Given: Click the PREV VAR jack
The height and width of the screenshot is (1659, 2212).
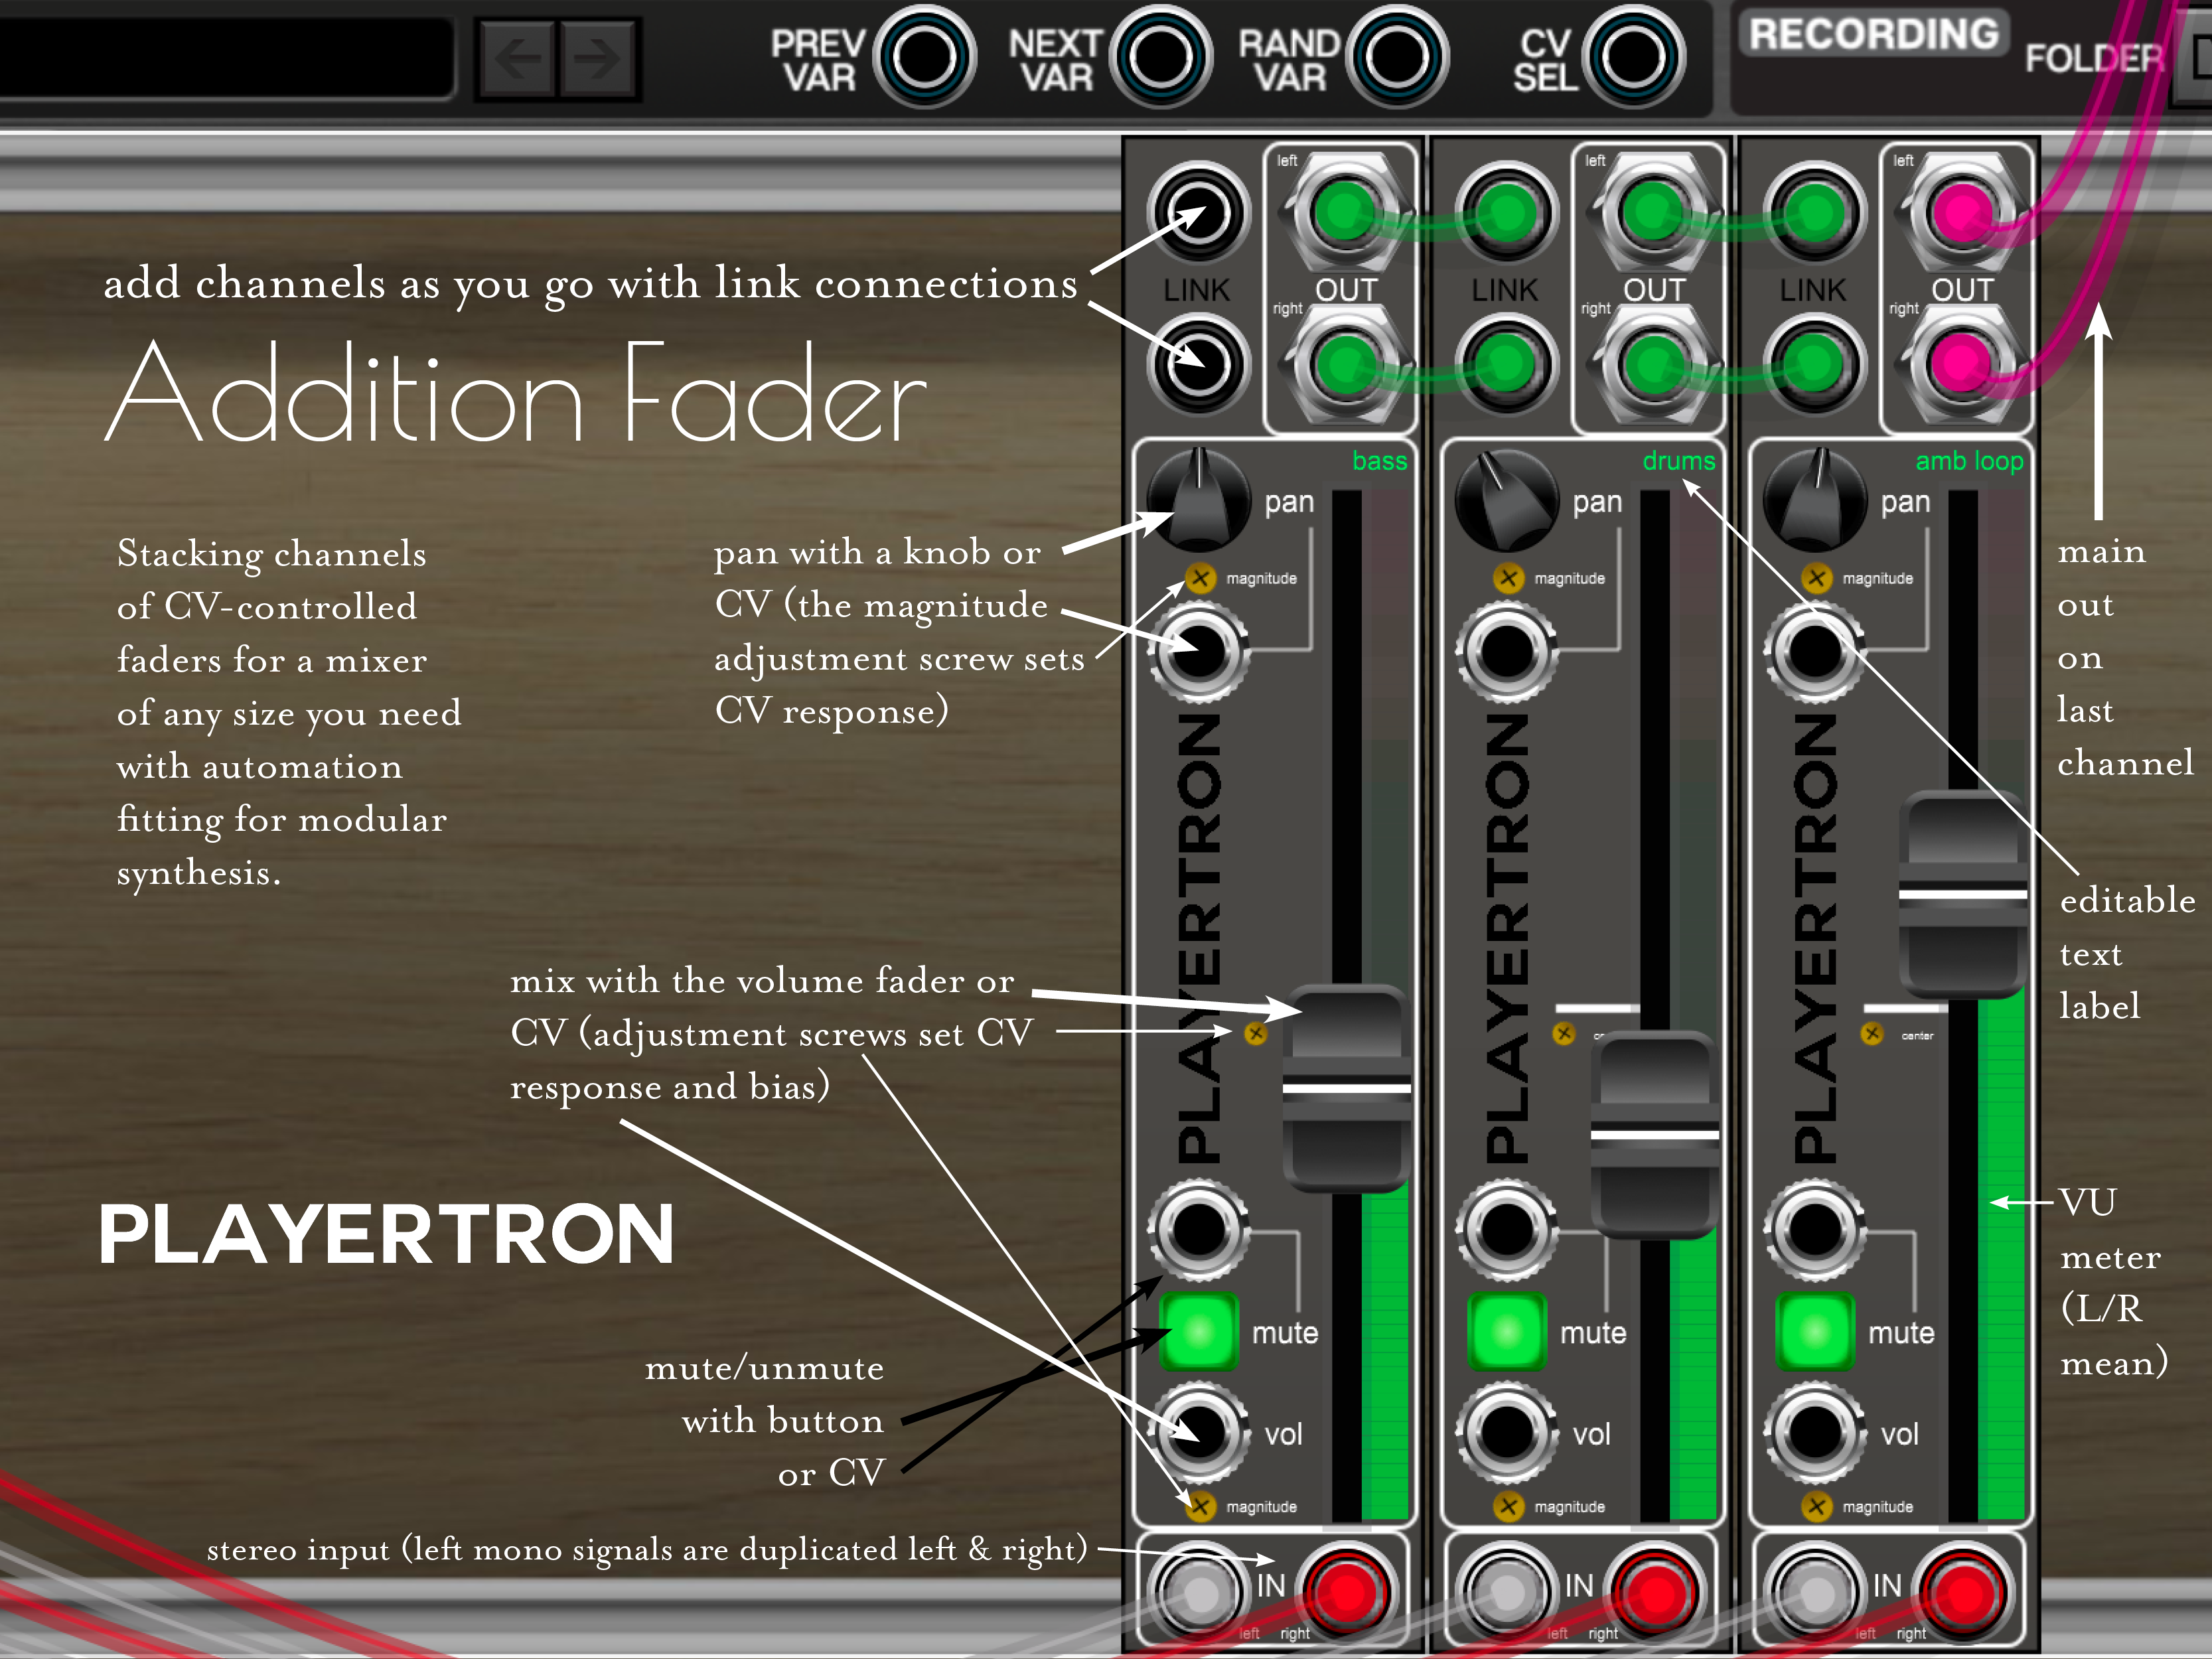Looking at the screenshot, I should [923, 56].
